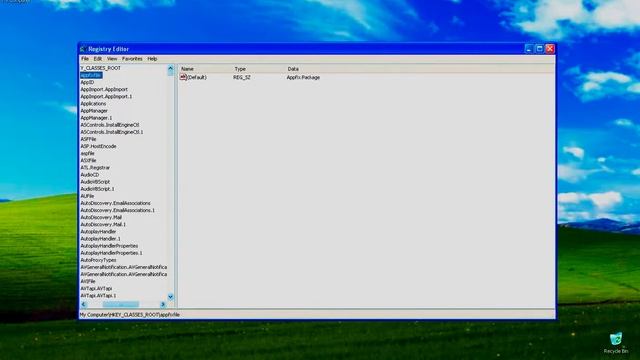Open the View menu

pos(112,59)
